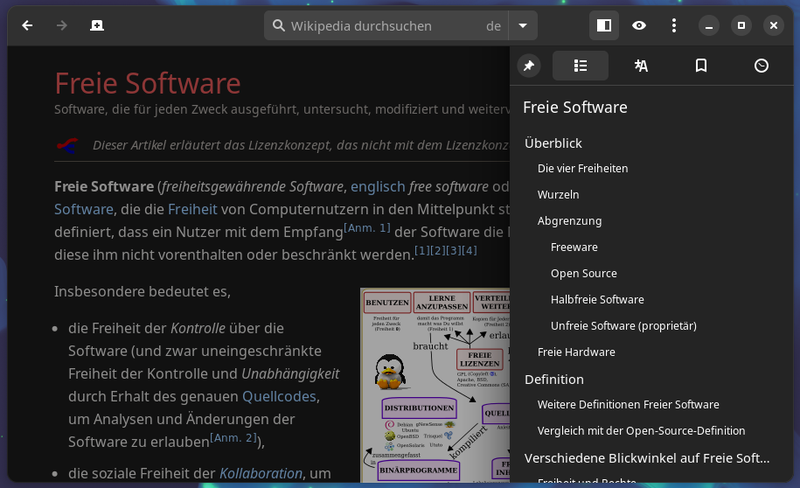Follow the 'Quellcodes' link
Viewport: 800px width, 488px height.
(279, 397)
